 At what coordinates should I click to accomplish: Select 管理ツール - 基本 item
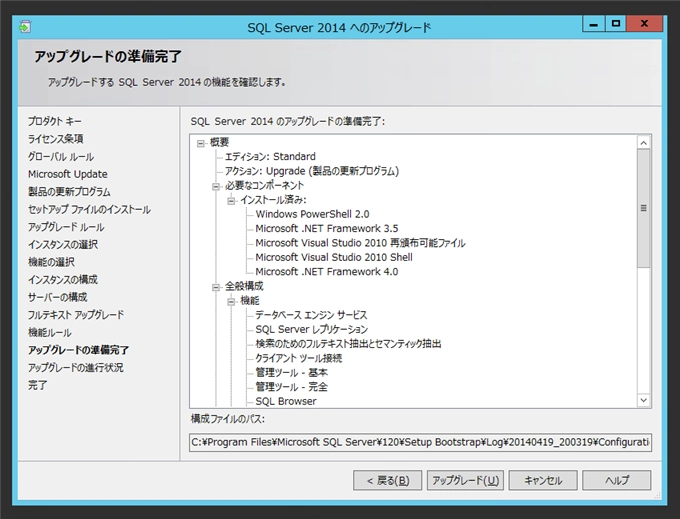(291, 372)
